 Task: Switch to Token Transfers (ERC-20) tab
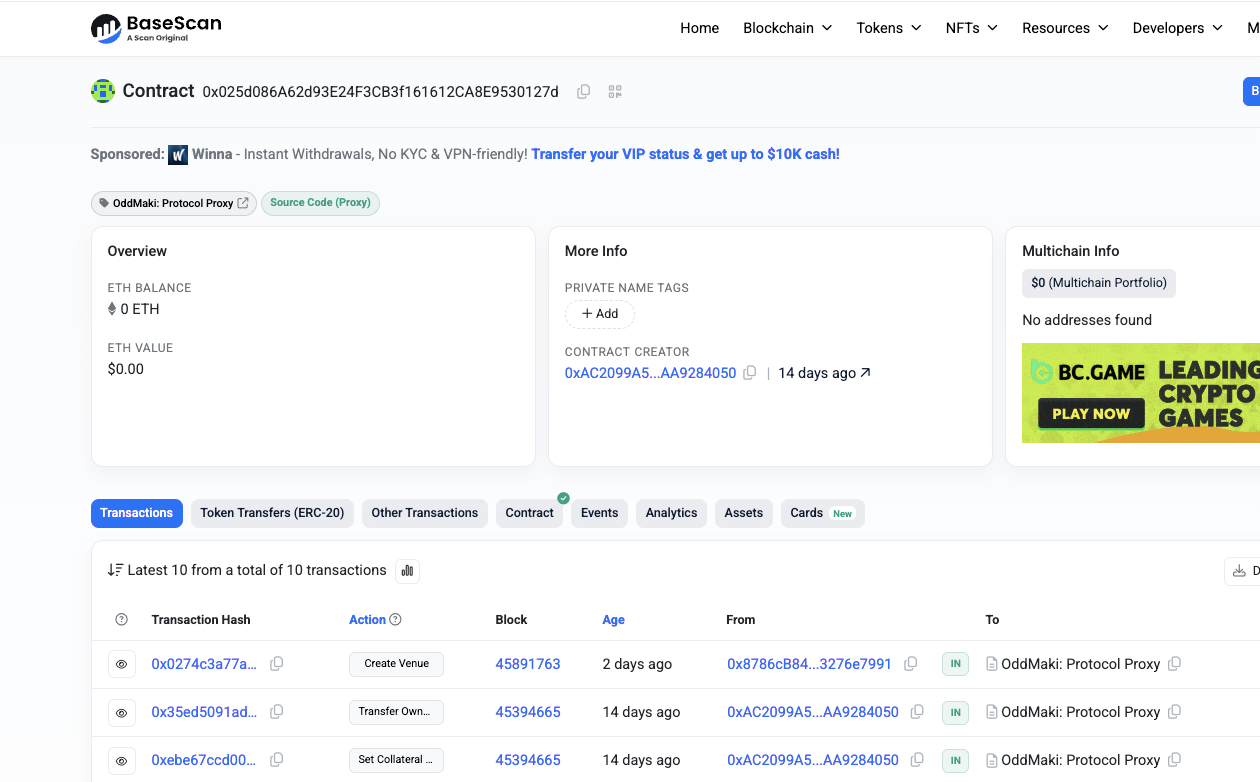[272, 513]
